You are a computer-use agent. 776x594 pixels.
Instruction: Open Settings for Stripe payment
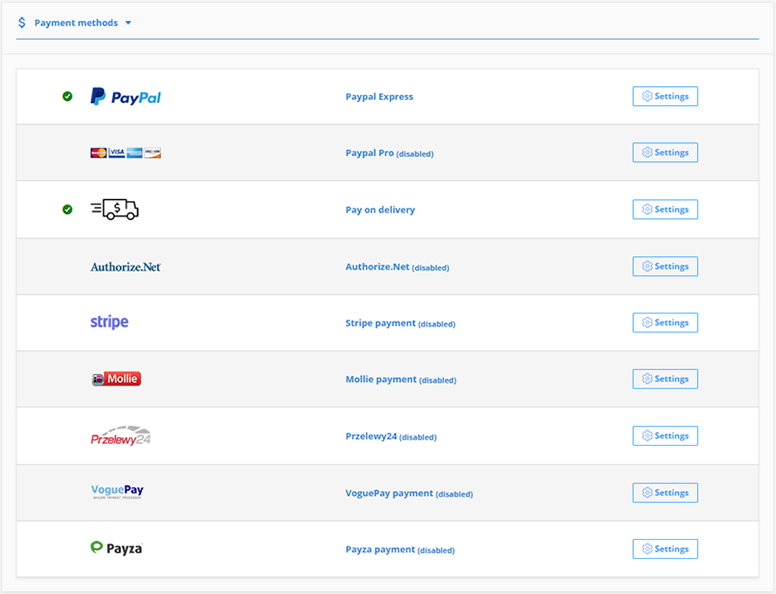665,323
